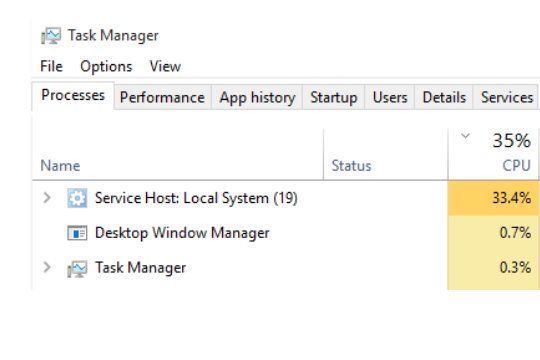Expand the Task Manager process row

[x=47, y=267]
